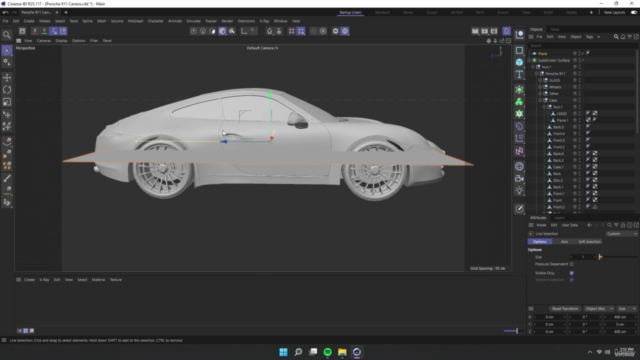Image resolution: width=640 pixels, height=360 pixels.
Task: Collapse the Subdivision Surface node
Action: coord(529,60)
